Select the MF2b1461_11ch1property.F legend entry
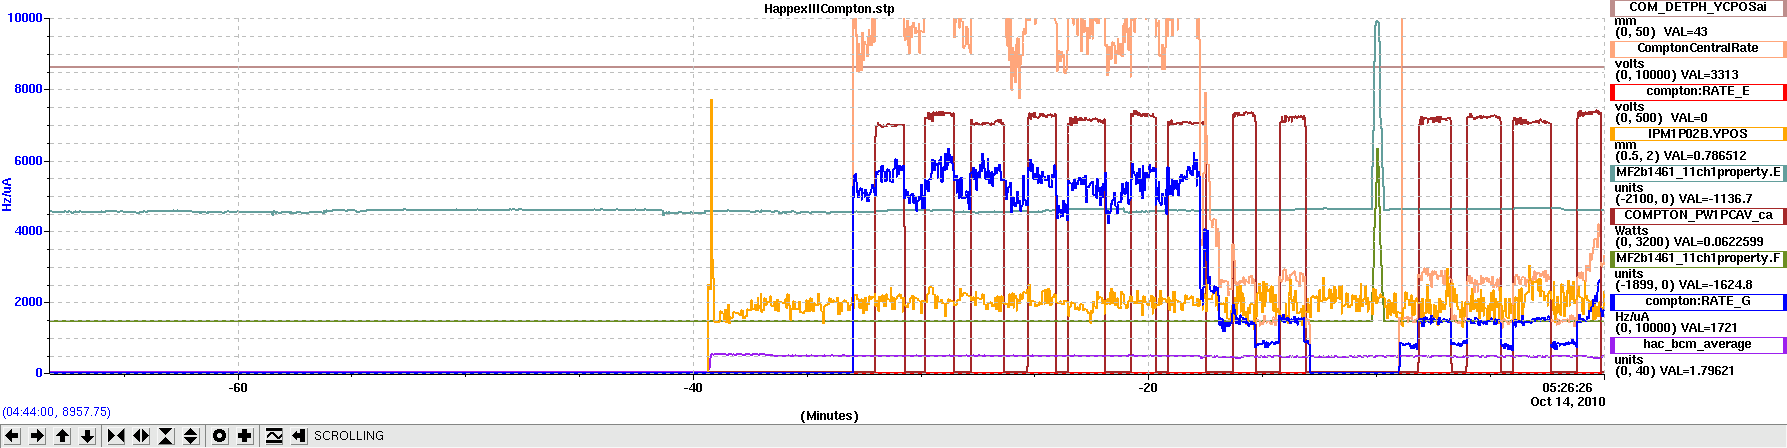This screenshot has height=448, width=1787. pyautogui.click(x=1698, y=258)
